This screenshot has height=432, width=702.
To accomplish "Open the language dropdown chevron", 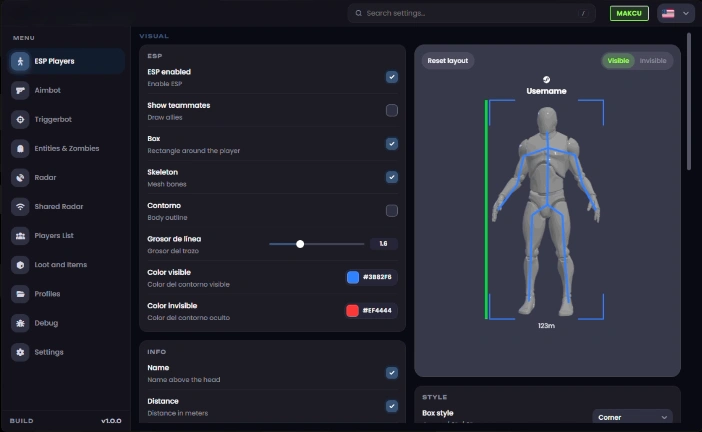I will pyautogui.click(x=686, y=13).
